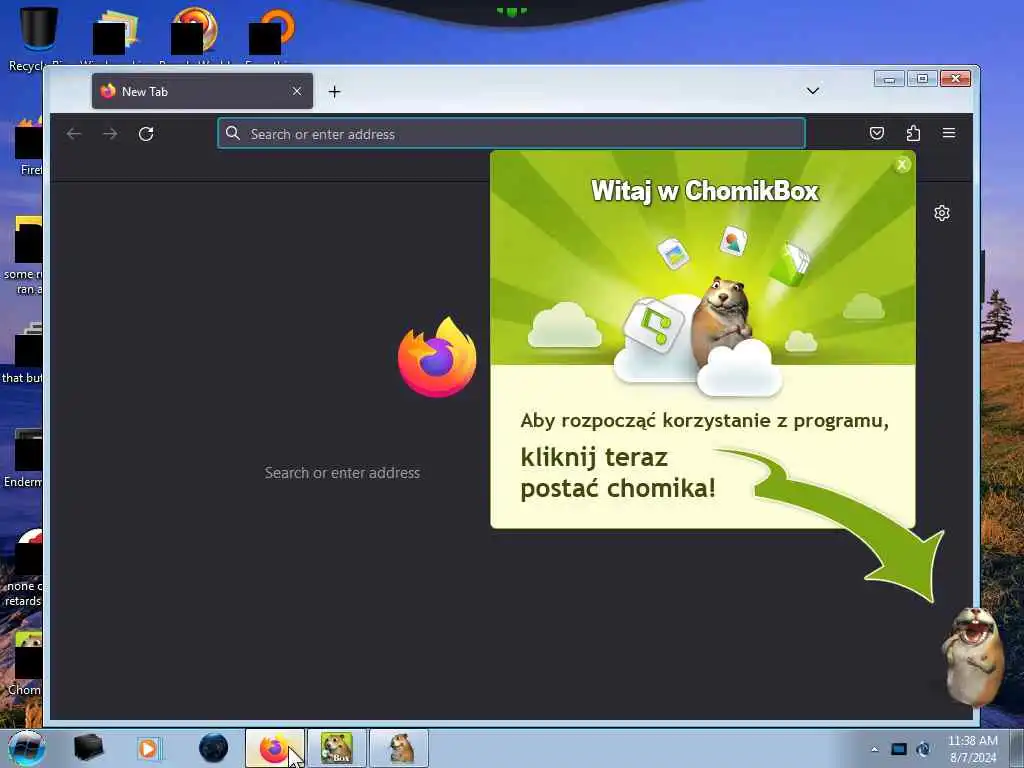Close the New Tab tab
1024x768 pixels.
296,91
